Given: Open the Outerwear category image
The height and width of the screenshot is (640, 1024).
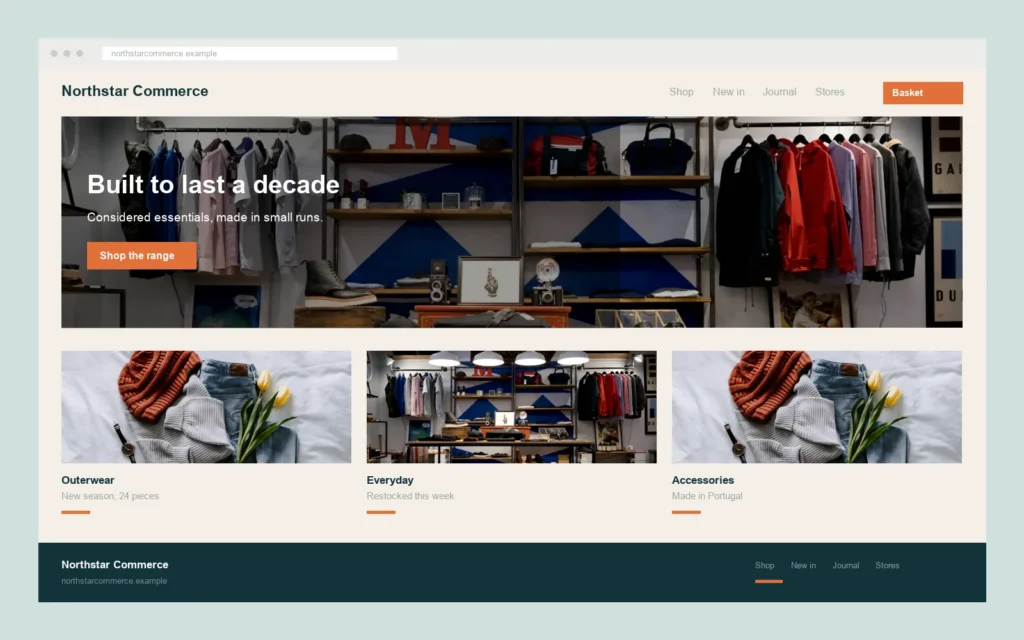Looking at the screenshot, I should point(206,407).
